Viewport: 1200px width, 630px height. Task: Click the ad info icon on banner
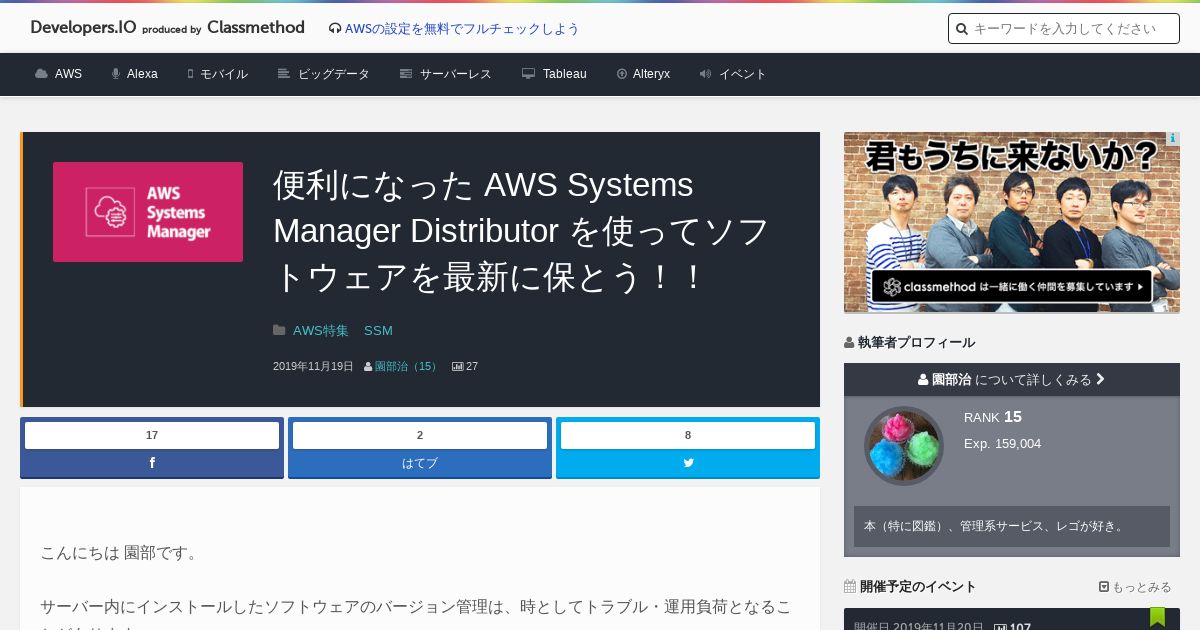click(1173, 139)
